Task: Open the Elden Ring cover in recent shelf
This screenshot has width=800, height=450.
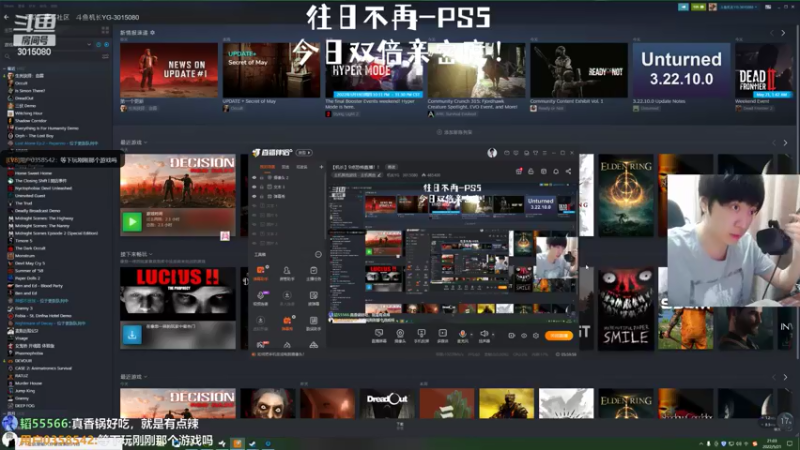Action: click(626, 195)
